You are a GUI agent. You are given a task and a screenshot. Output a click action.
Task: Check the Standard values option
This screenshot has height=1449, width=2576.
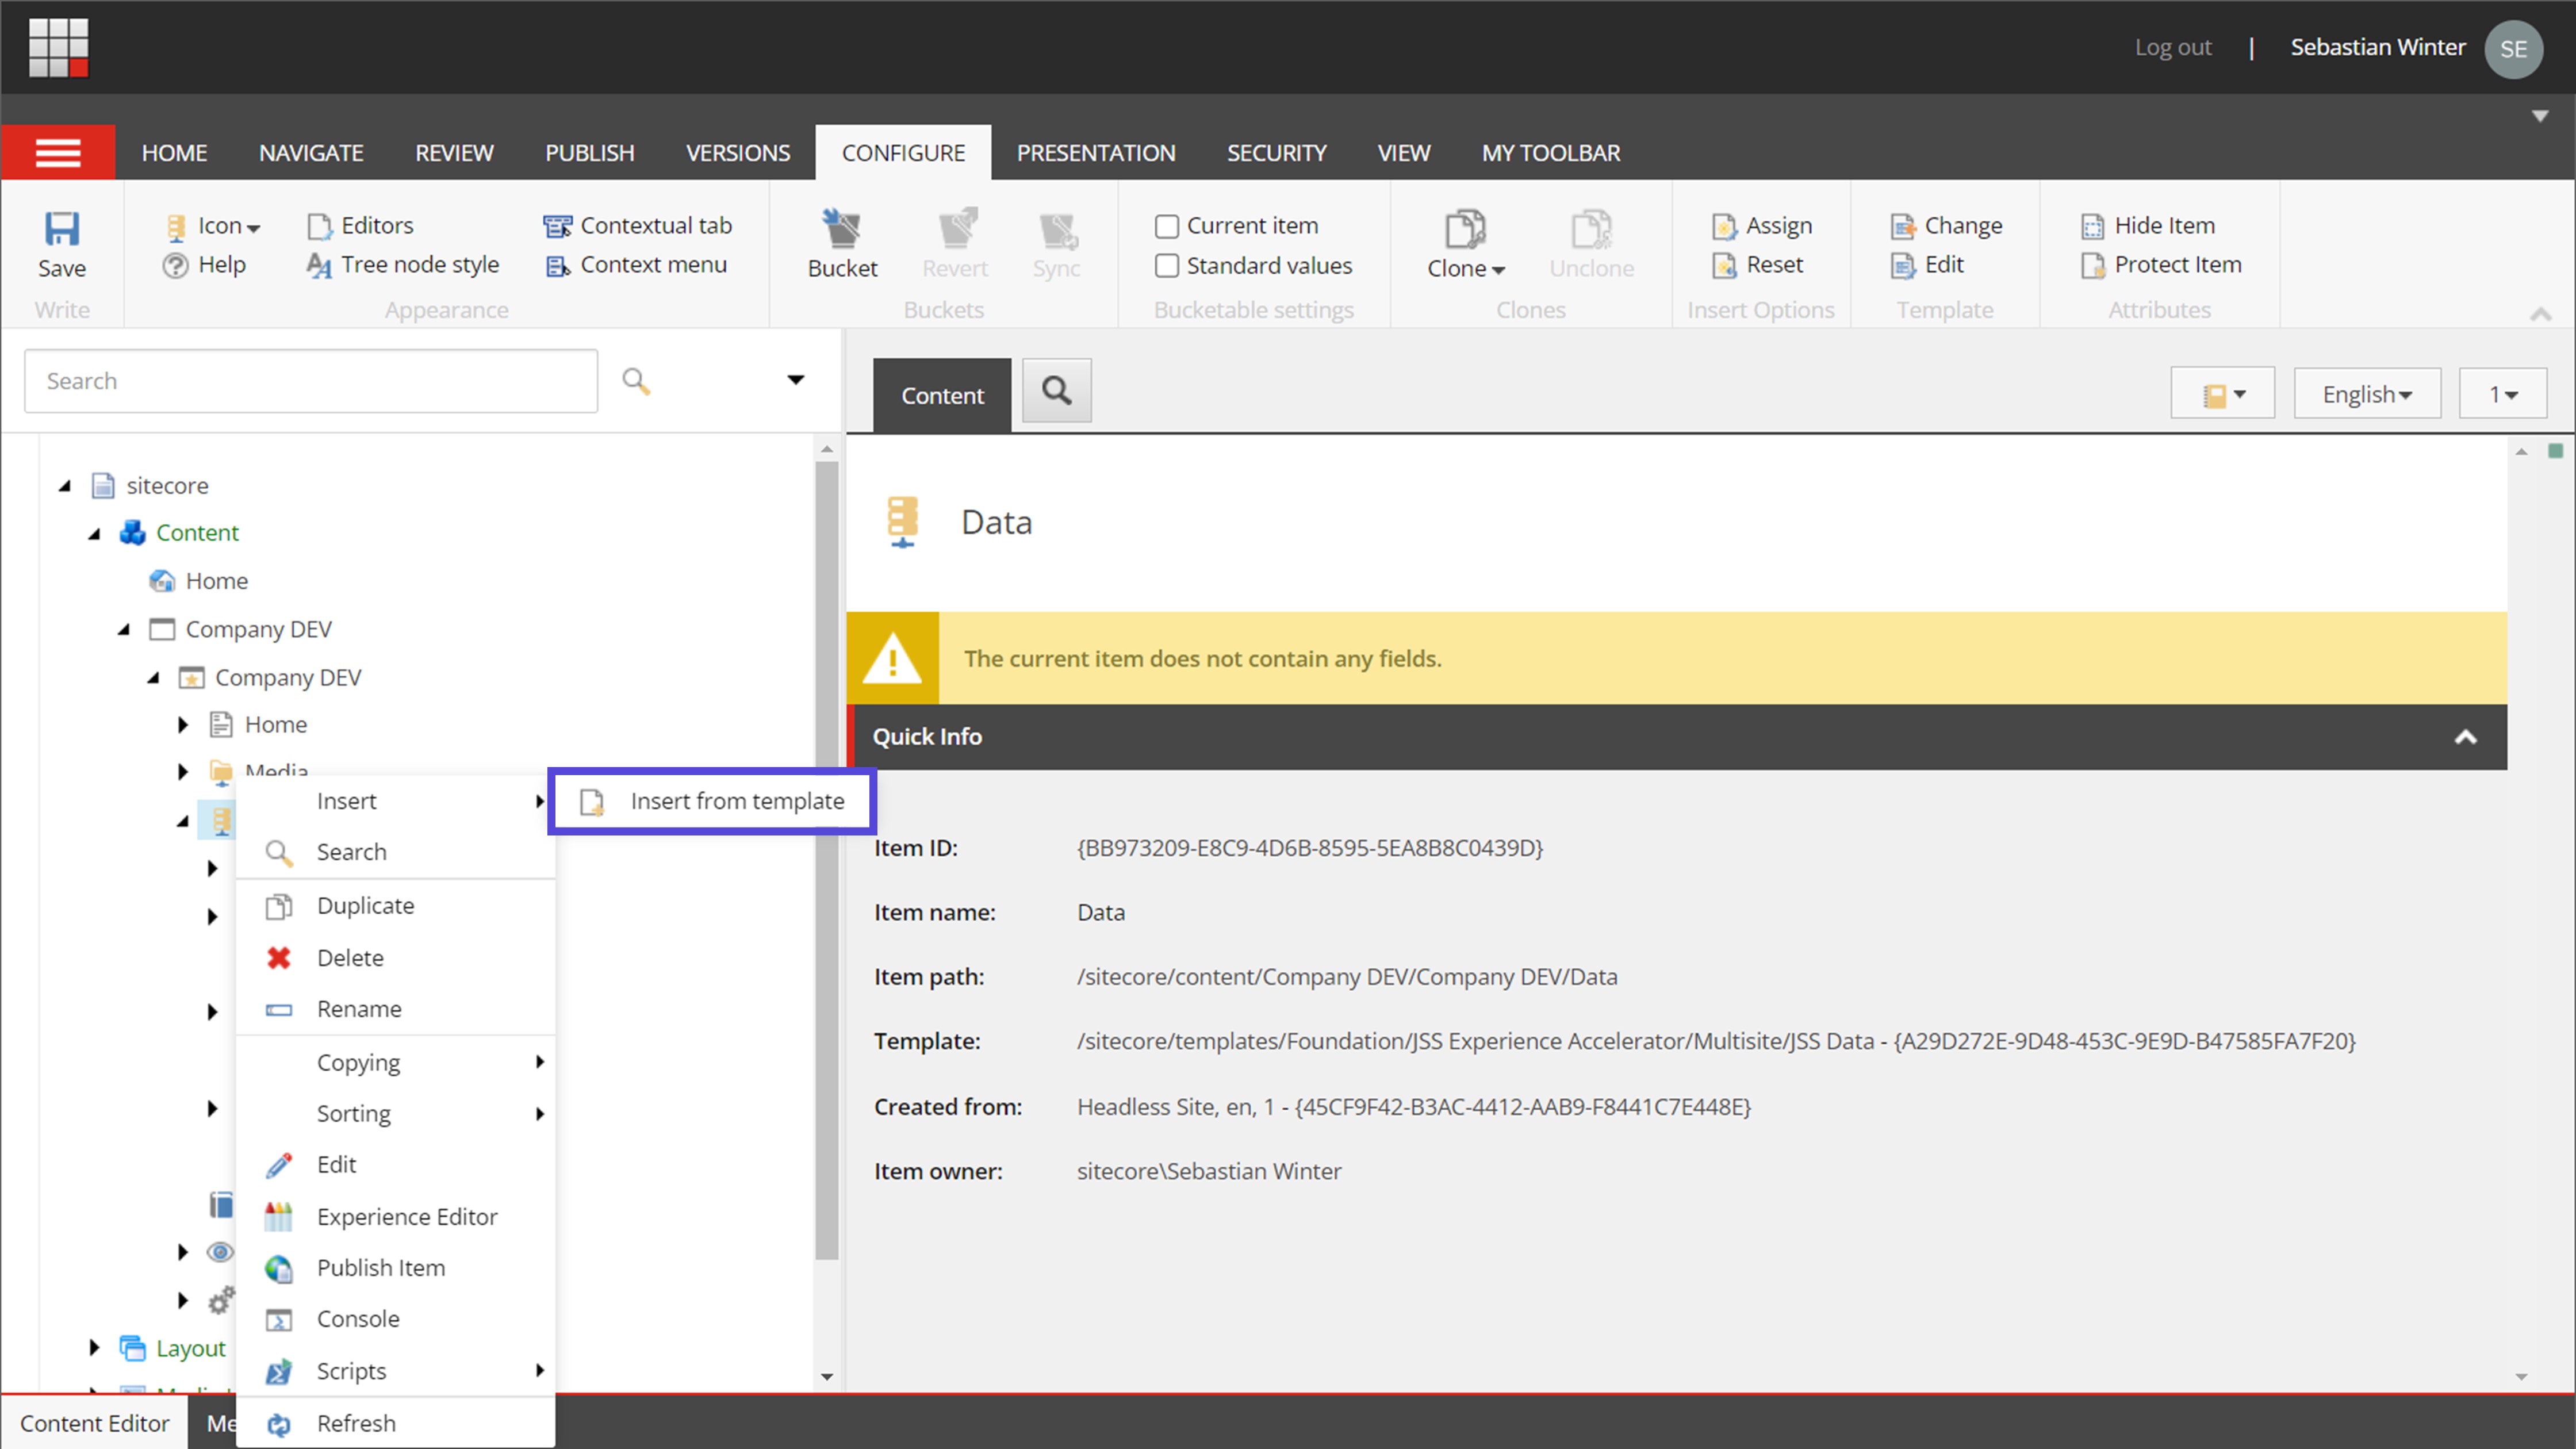click(1166, 265)
